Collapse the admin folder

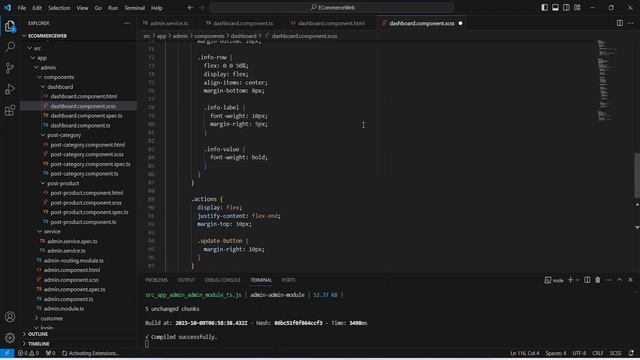point(48,67)
